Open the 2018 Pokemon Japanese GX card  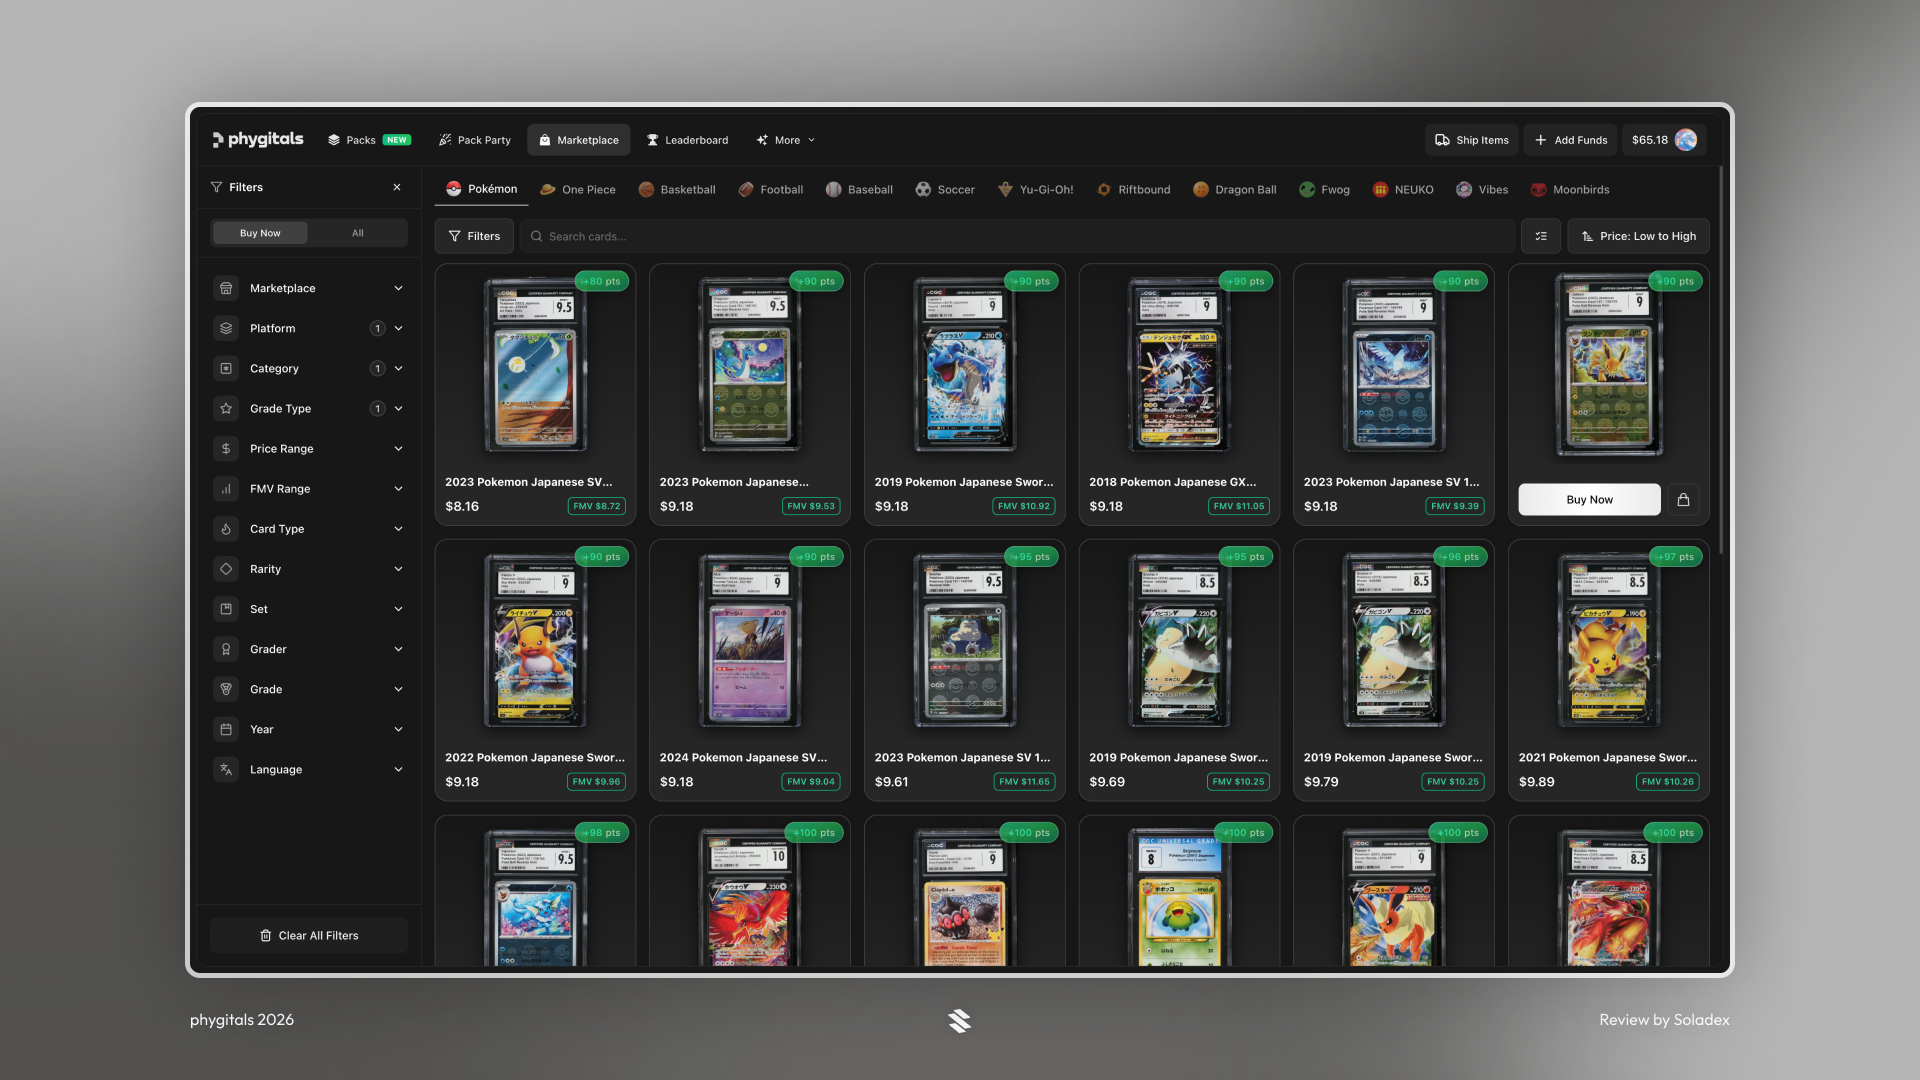pos(1179,394)
